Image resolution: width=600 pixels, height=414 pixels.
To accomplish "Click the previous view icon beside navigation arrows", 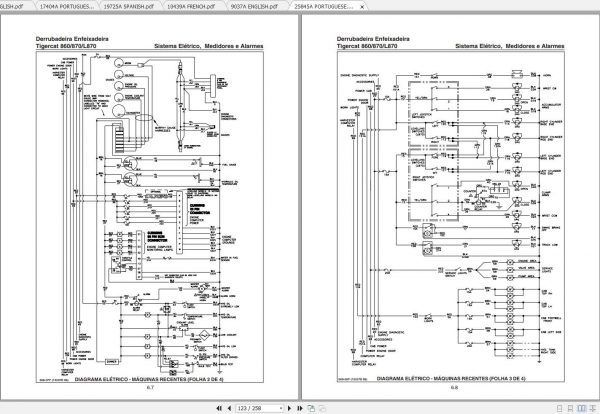I will click(311, 408).
